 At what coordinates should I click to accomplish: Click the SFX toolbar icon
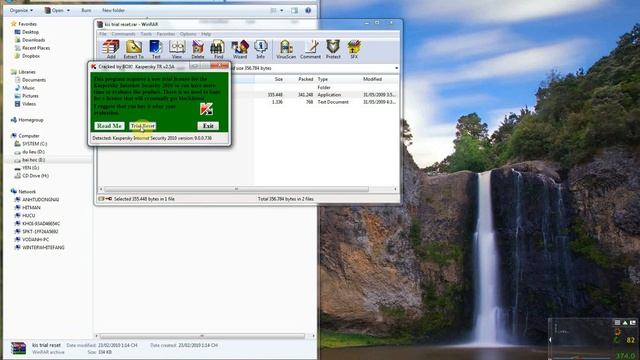click(x=354, y=49)
